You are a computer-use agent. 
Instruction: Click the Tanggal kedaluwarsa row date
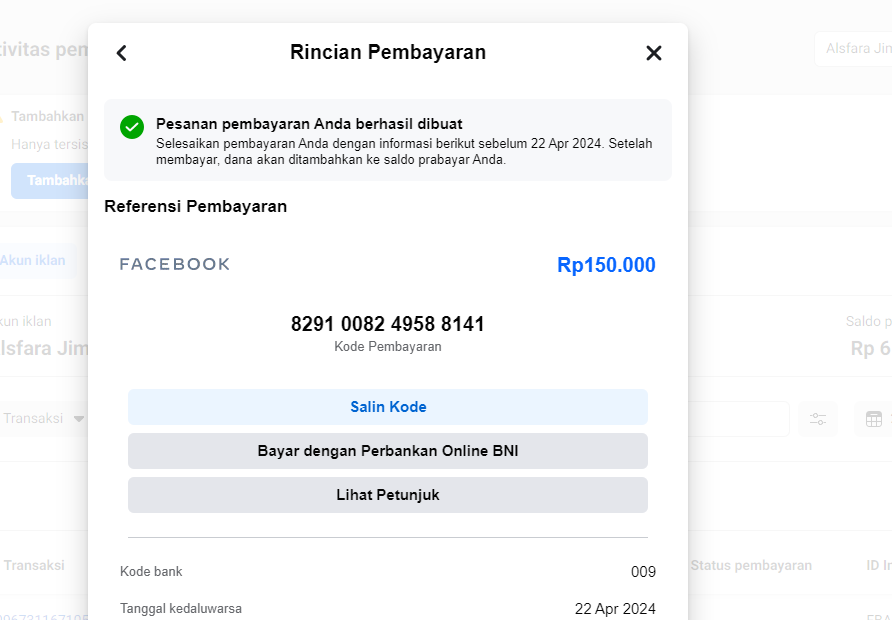point(615,608)
